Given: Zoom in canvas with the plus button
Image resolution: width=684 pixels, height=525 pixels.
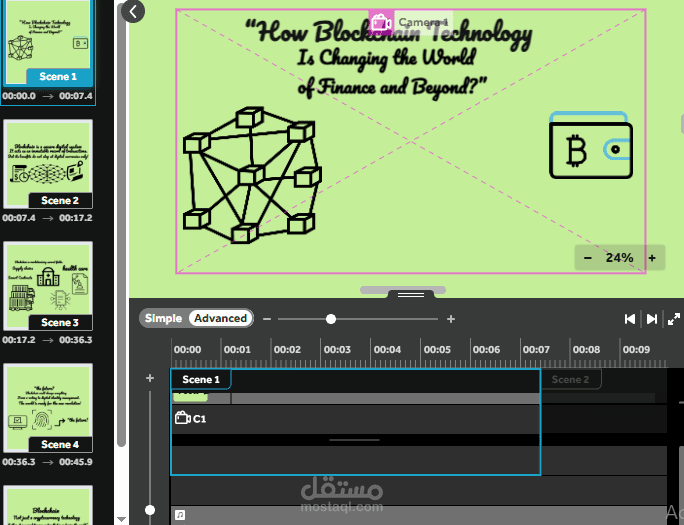Looking at the screenshot, I should tap(652, 258).
